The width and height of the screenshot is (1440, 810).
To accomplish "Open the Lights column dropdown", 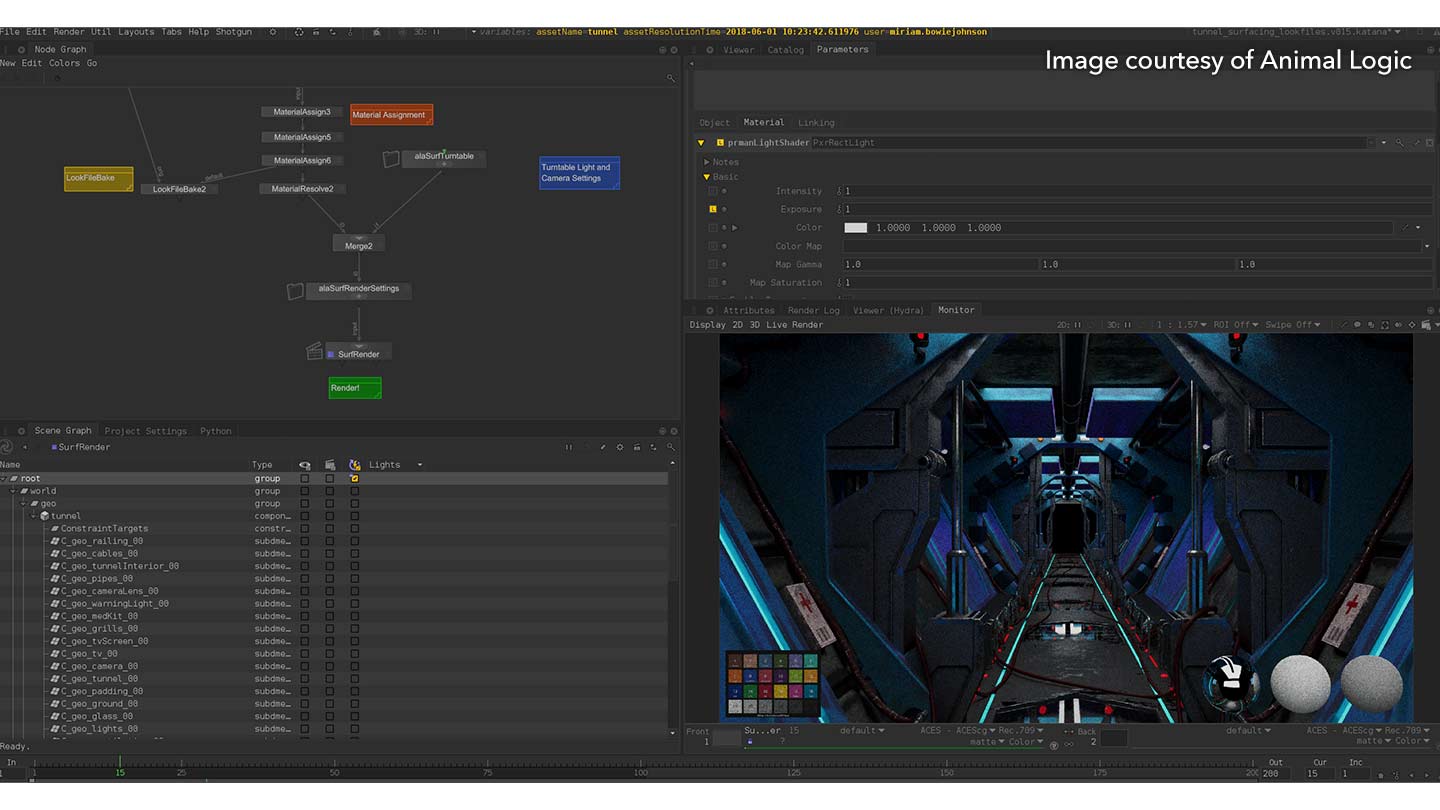I will coord(419,465).
